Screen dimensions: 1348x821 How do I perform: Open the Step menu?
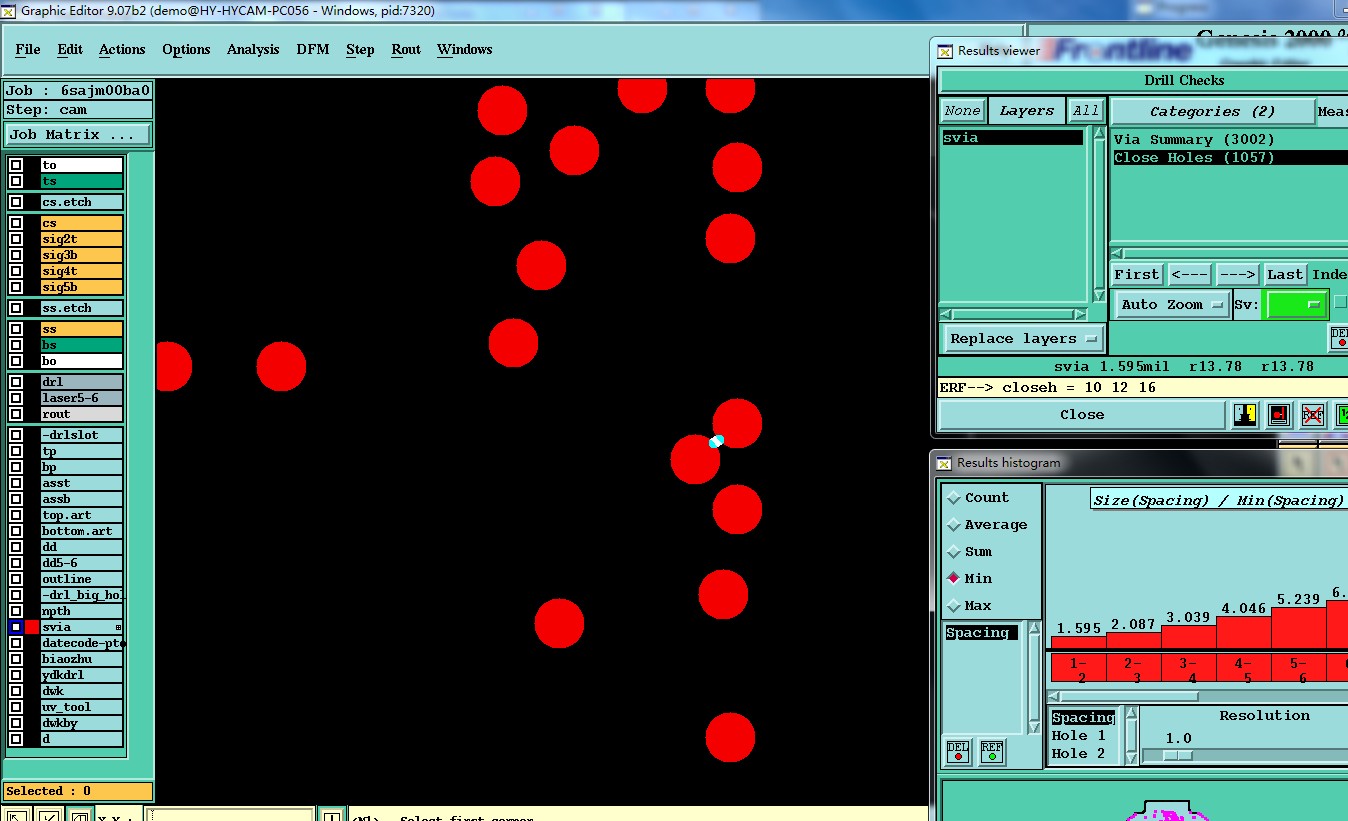click(x=360, y=49)
